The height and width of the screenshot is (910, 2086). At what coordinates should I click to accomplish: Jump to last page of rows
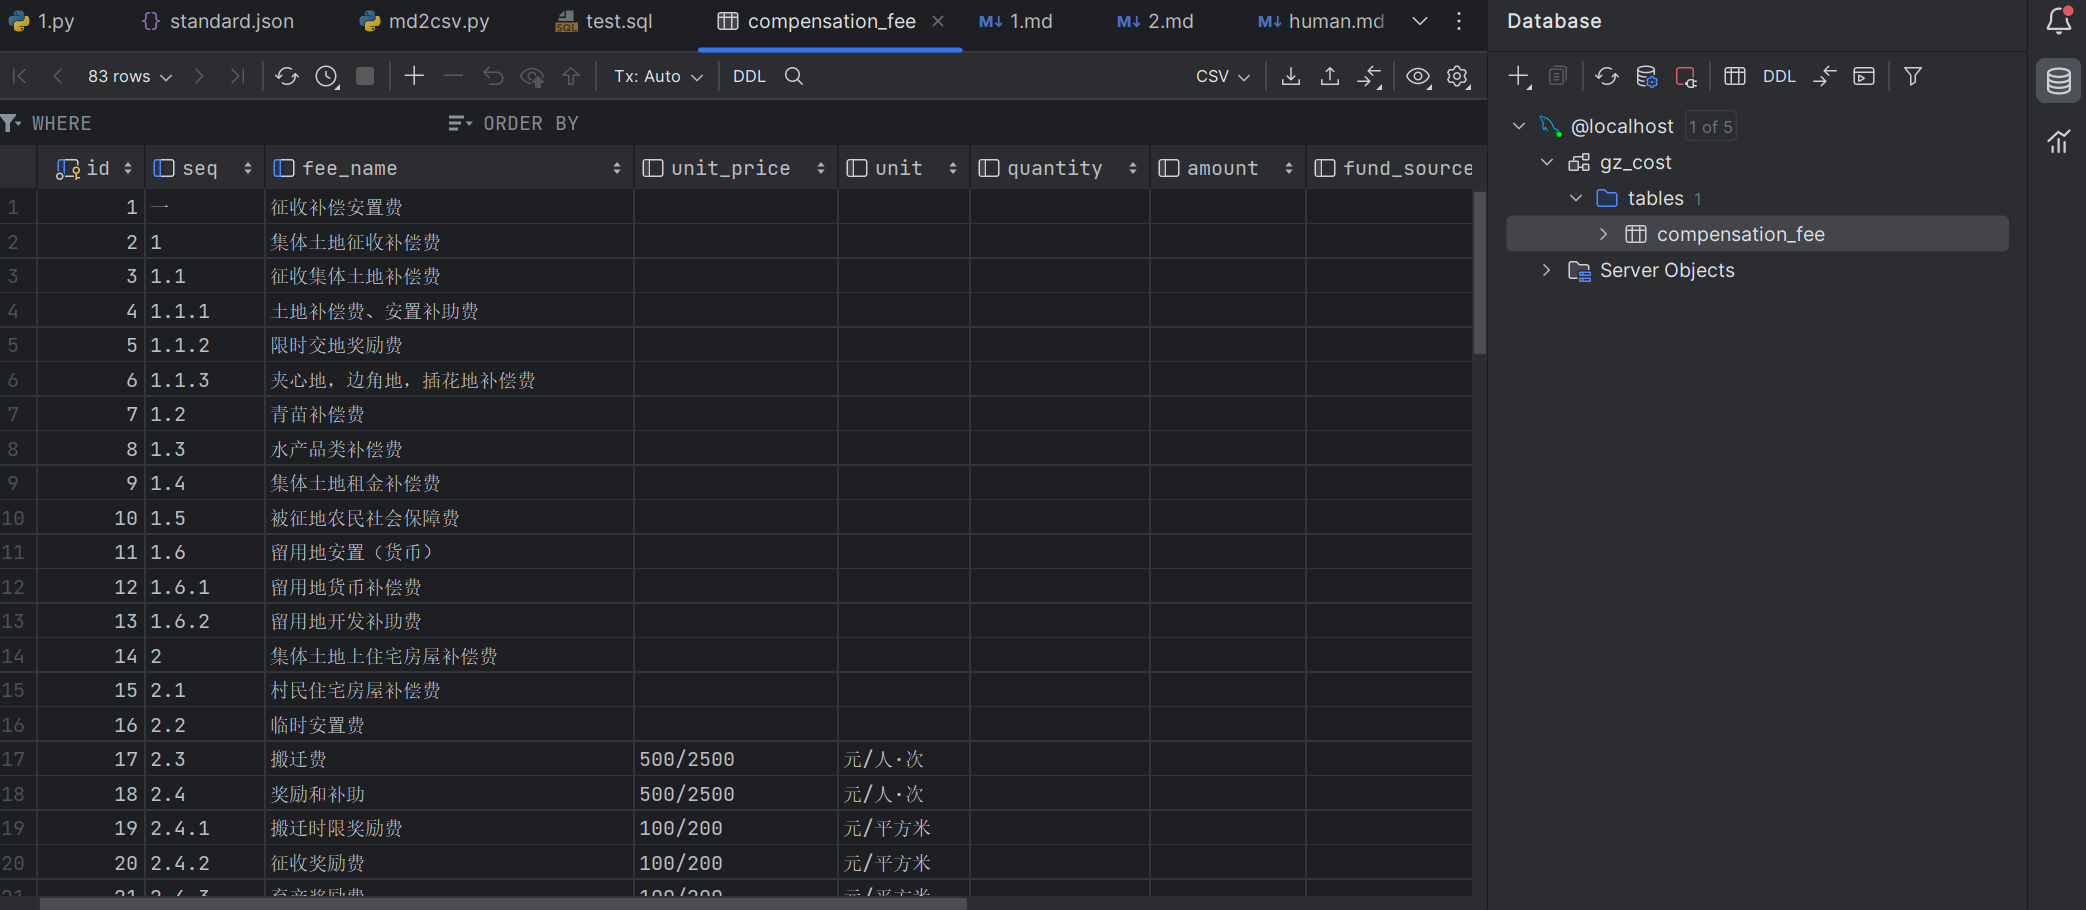[x=237, y=76]
